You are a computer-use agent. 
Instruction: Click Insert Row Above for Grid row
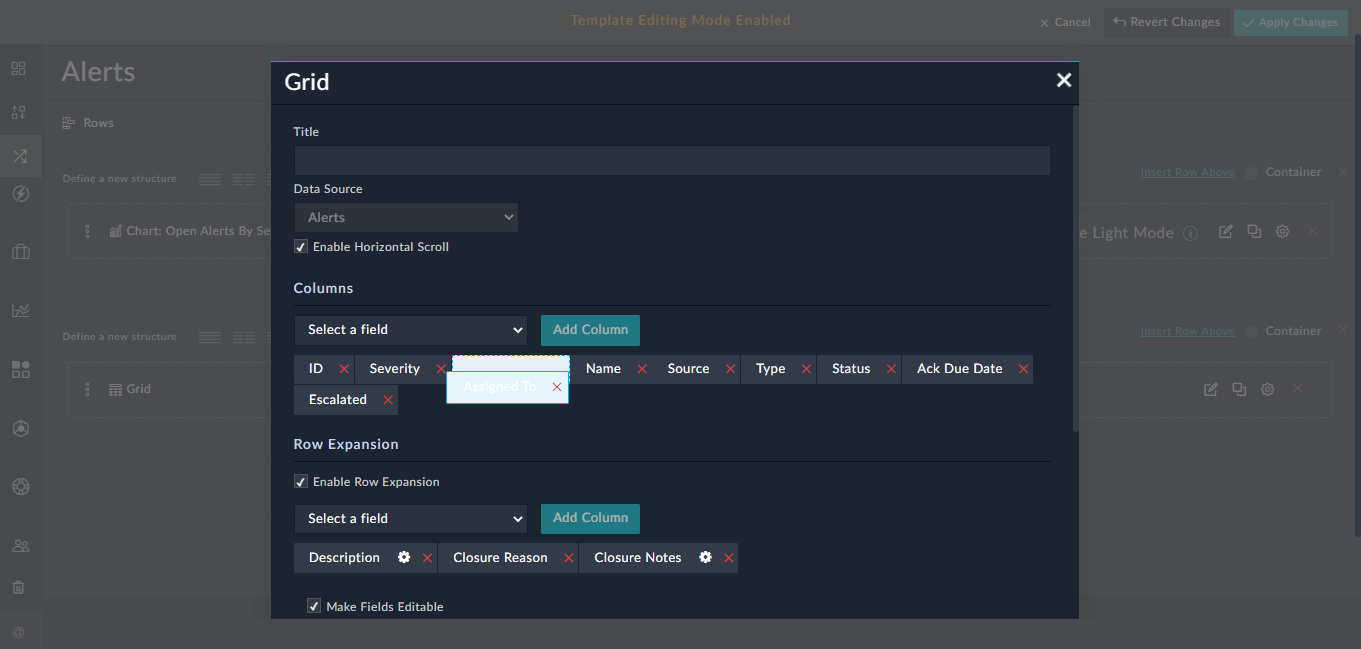1187,332
